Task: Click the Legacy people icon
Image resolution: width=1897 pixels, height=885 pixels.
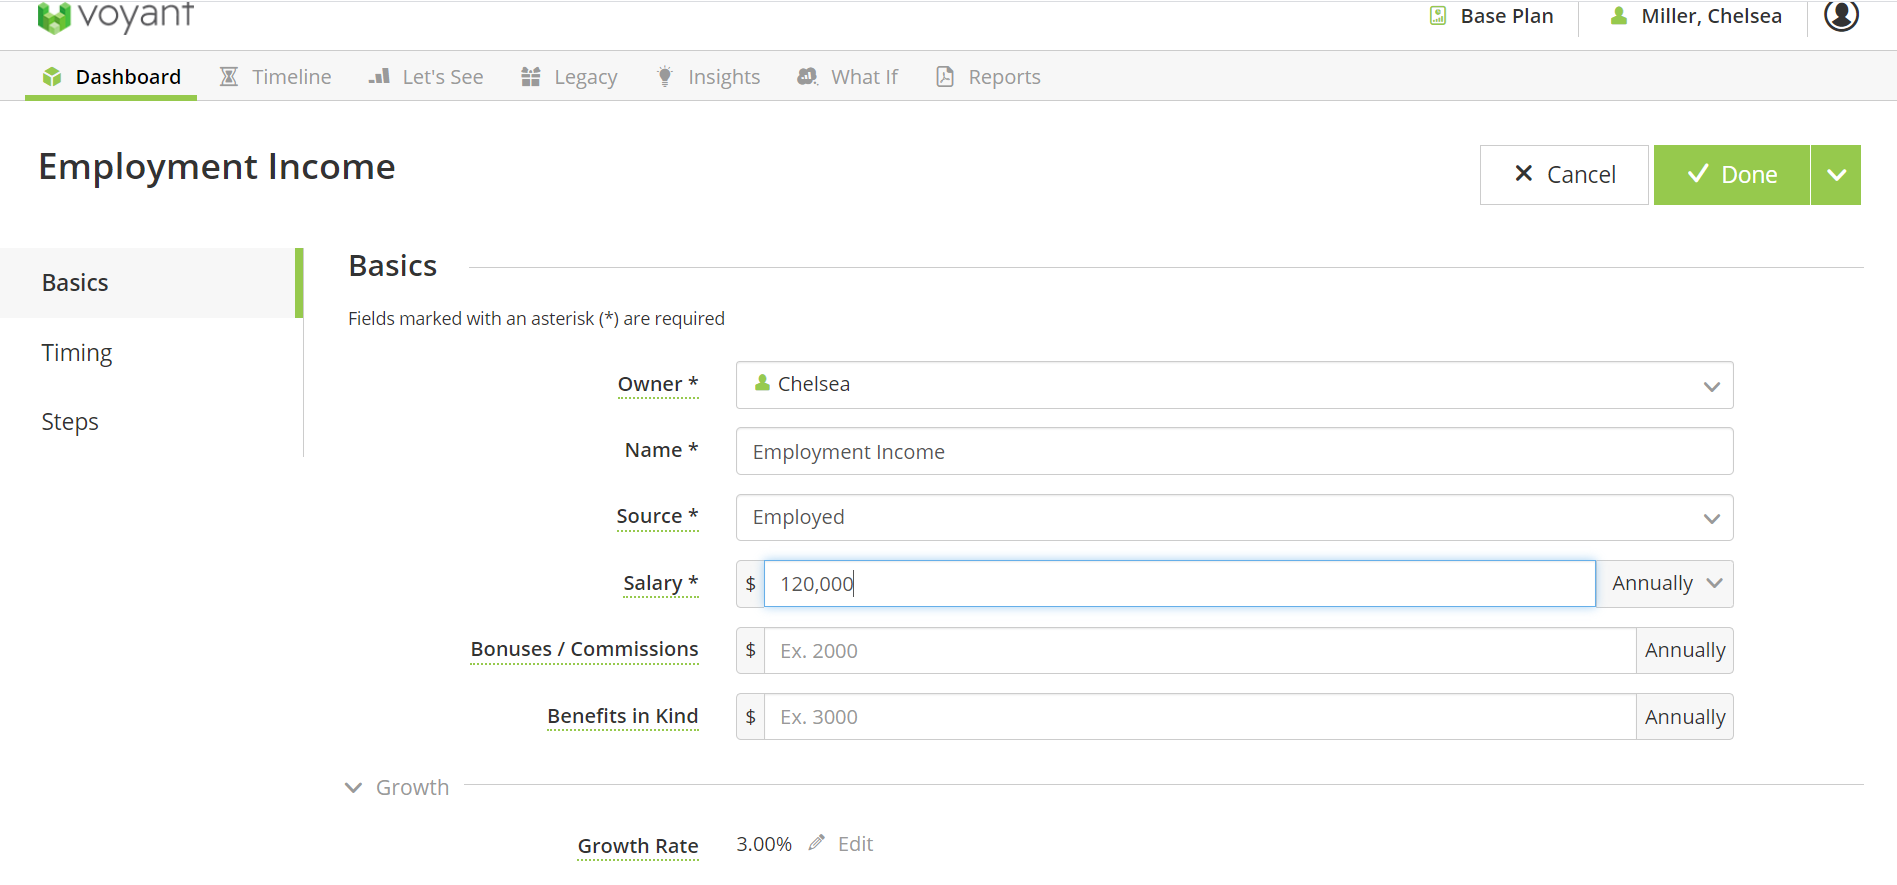Action: click(x=531, y=77)
